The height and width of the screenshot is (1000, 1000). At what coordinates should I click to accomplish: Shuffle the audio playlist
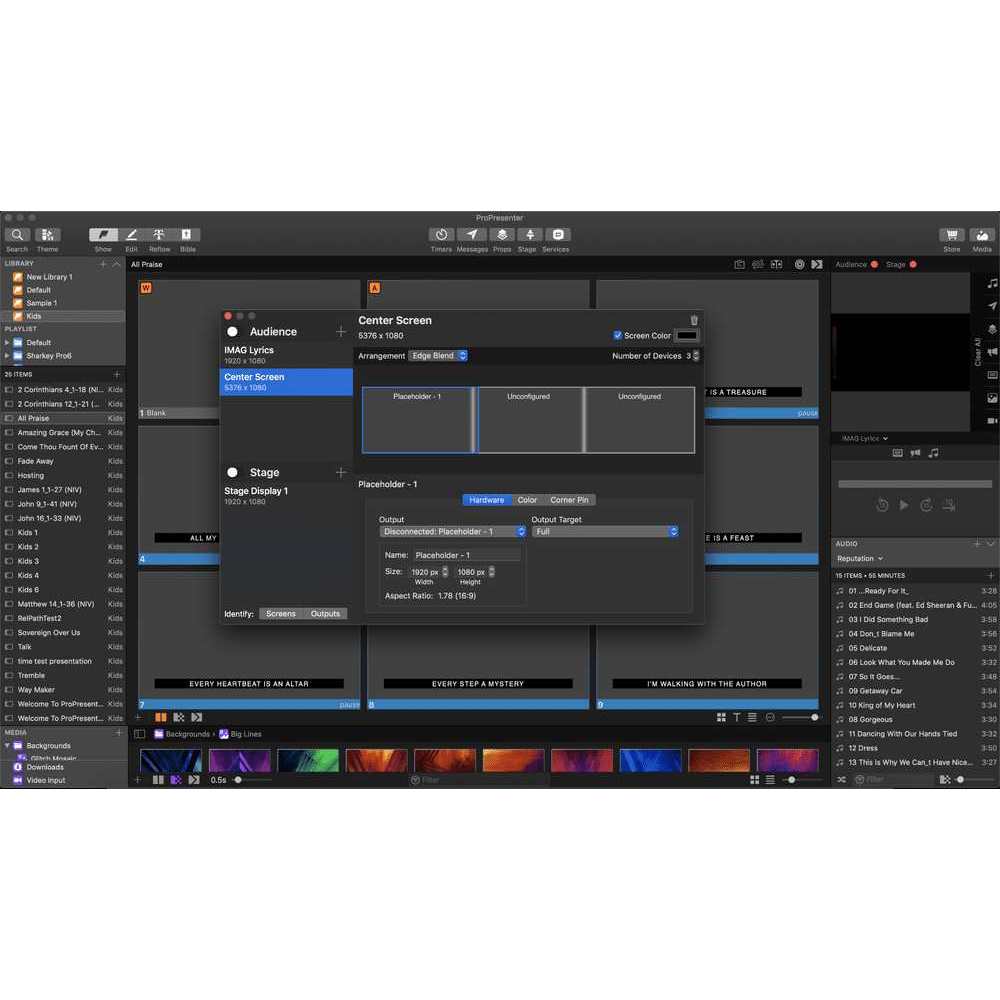(841, 780)
